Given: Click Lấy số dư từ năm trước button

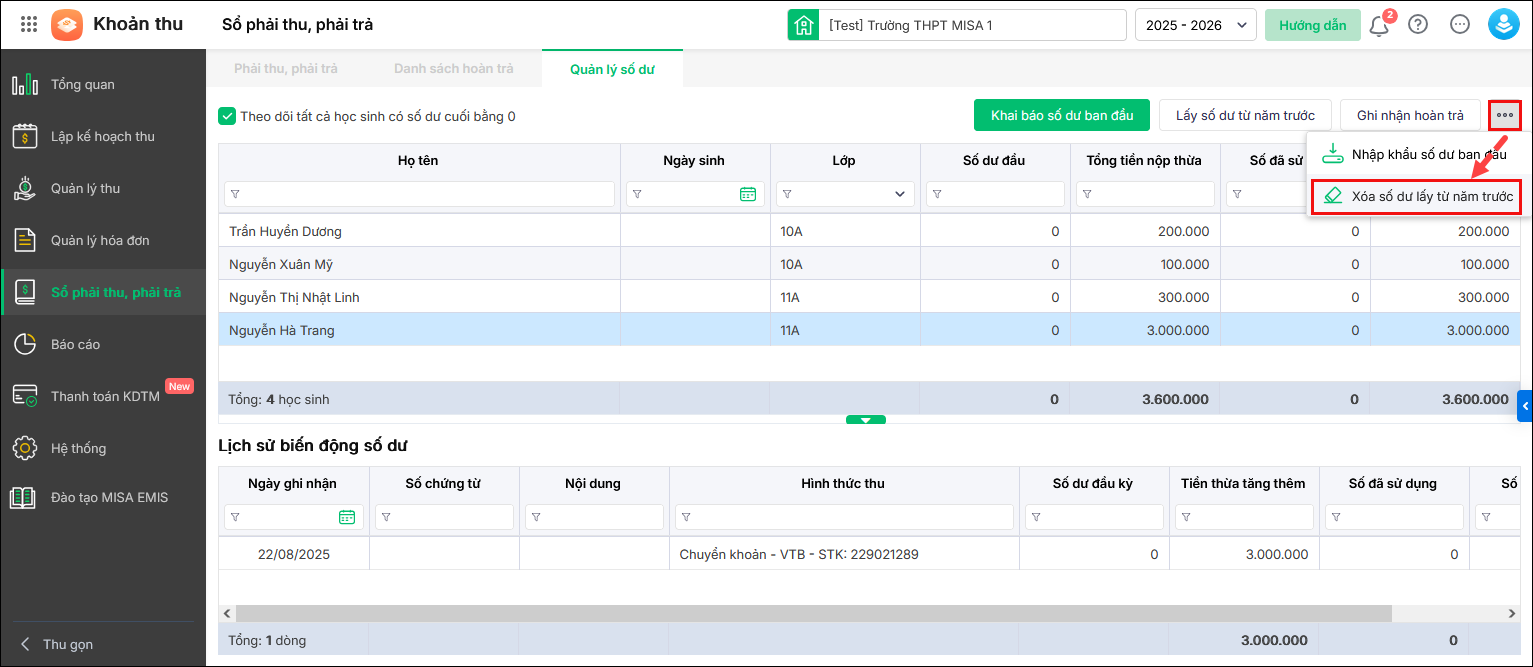Looking at the screenshot, I should [1245, 115].
